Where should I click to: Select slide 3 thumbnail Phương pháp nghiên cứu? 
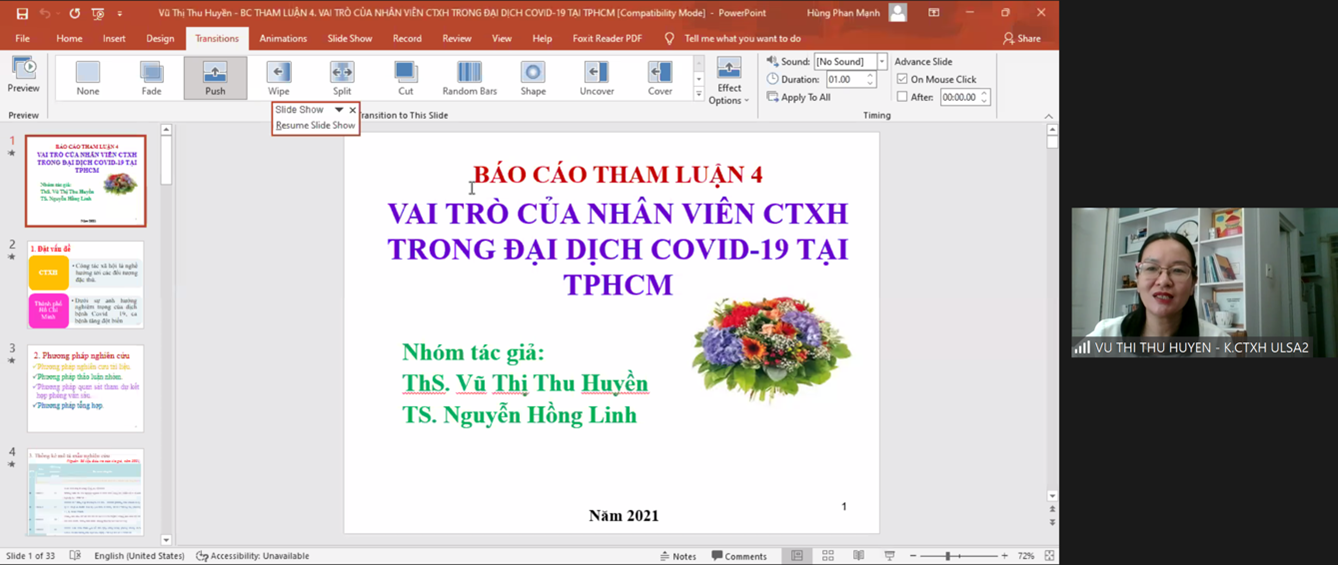[86, 388]
